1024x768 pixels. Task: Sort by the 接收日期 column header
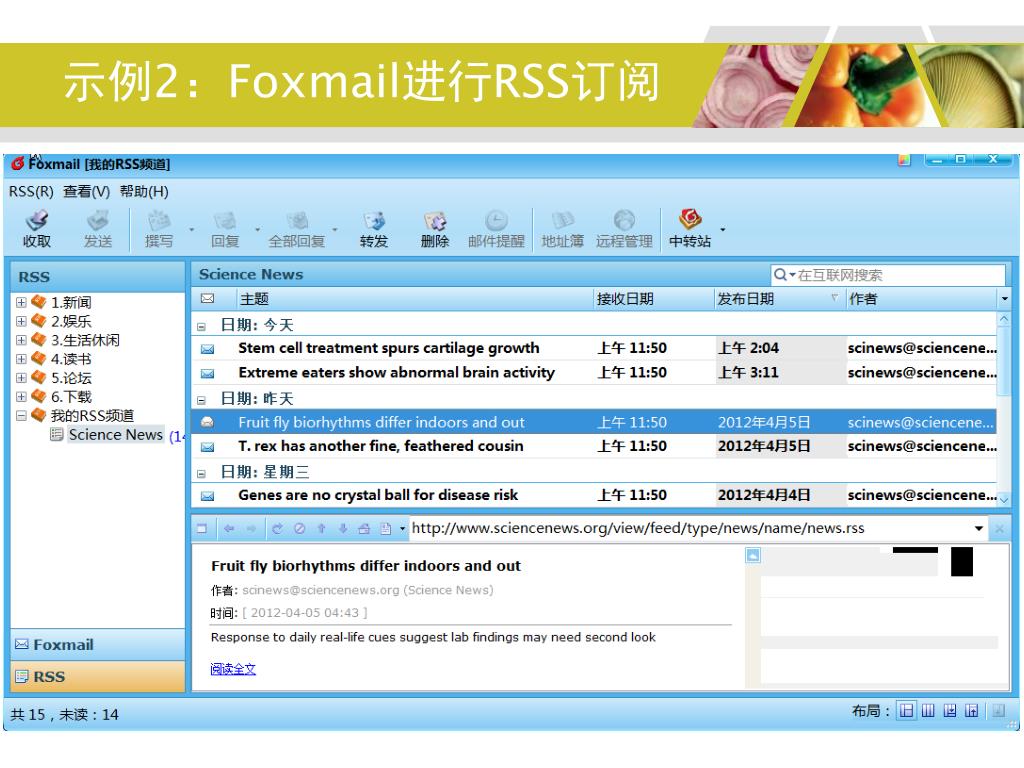point(653,299)
